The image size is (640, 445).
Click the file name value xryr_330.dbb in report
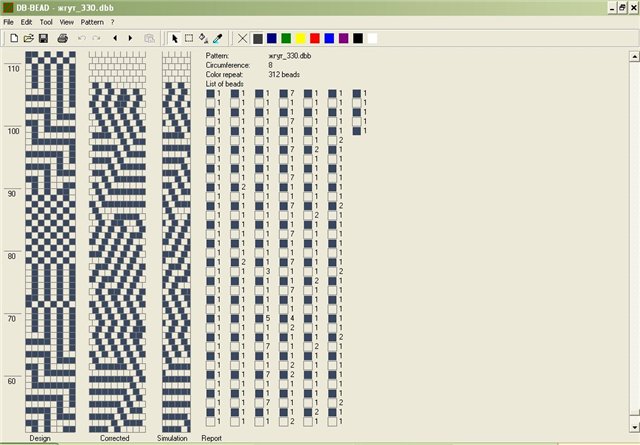pyautogui.click(x=290, y=56)
